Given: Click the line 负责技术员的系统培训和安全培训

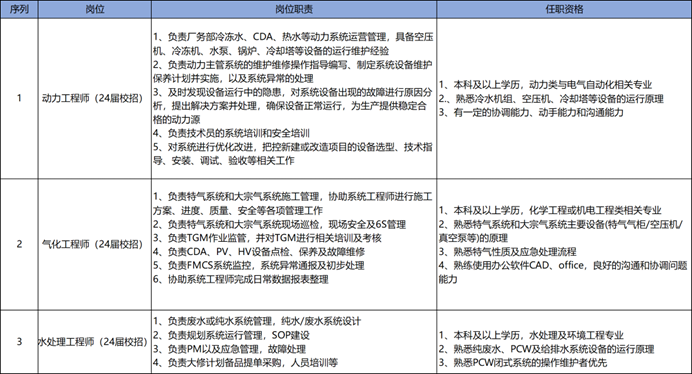Looking at the screenshot, I should (x=231, y=133).
